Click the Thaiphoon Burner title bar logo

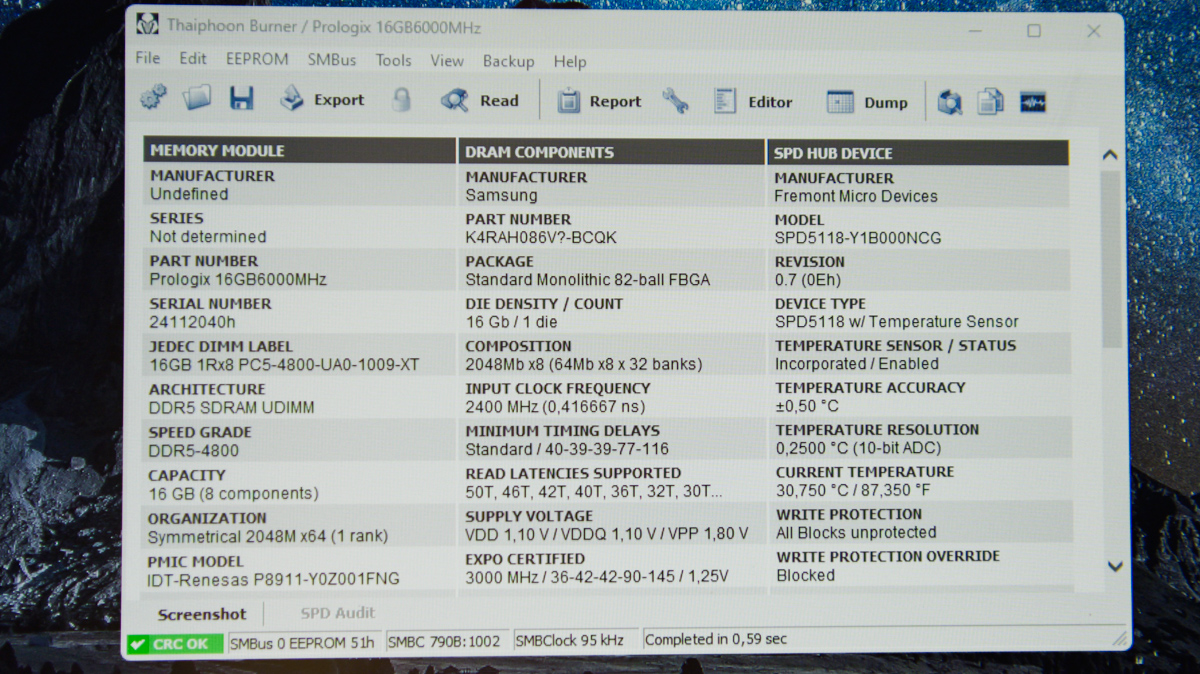pos(148,25)
